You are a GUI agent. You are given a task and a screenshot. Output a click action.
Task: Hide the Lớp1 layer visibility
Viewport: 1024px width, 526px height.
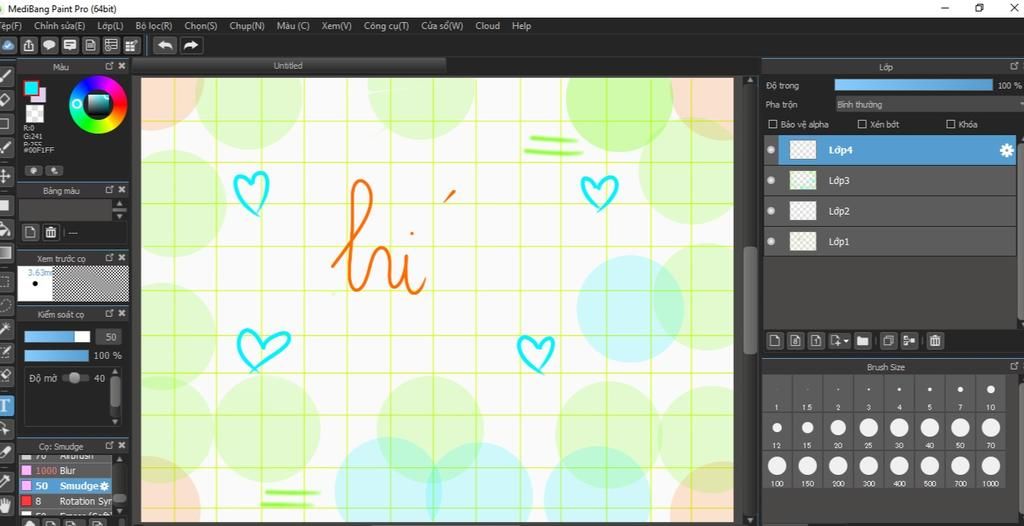pos(771,242)
